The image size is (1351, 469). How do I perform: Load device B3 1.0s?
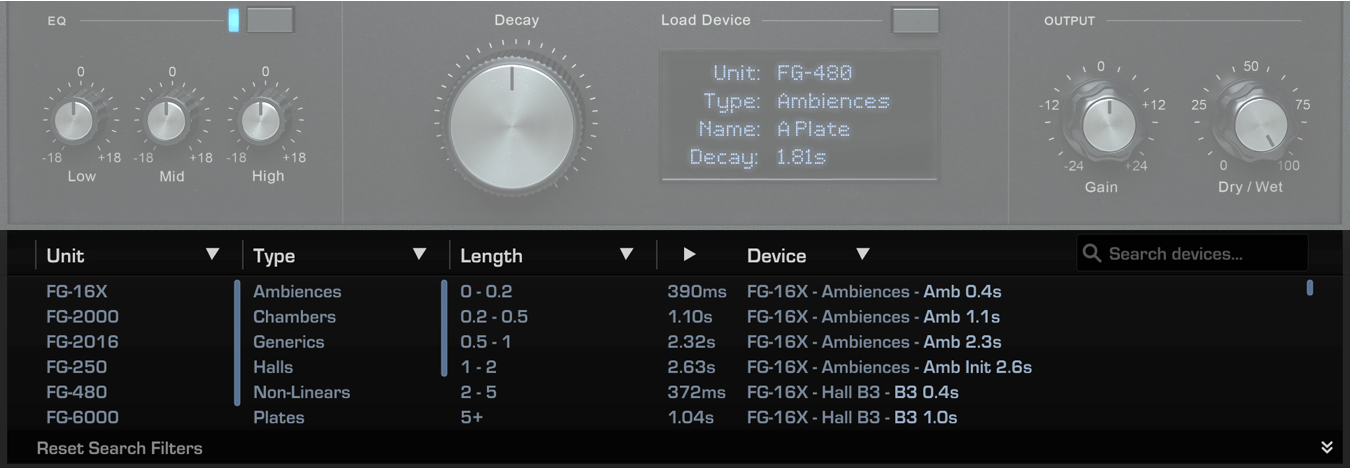click(852, 417)
